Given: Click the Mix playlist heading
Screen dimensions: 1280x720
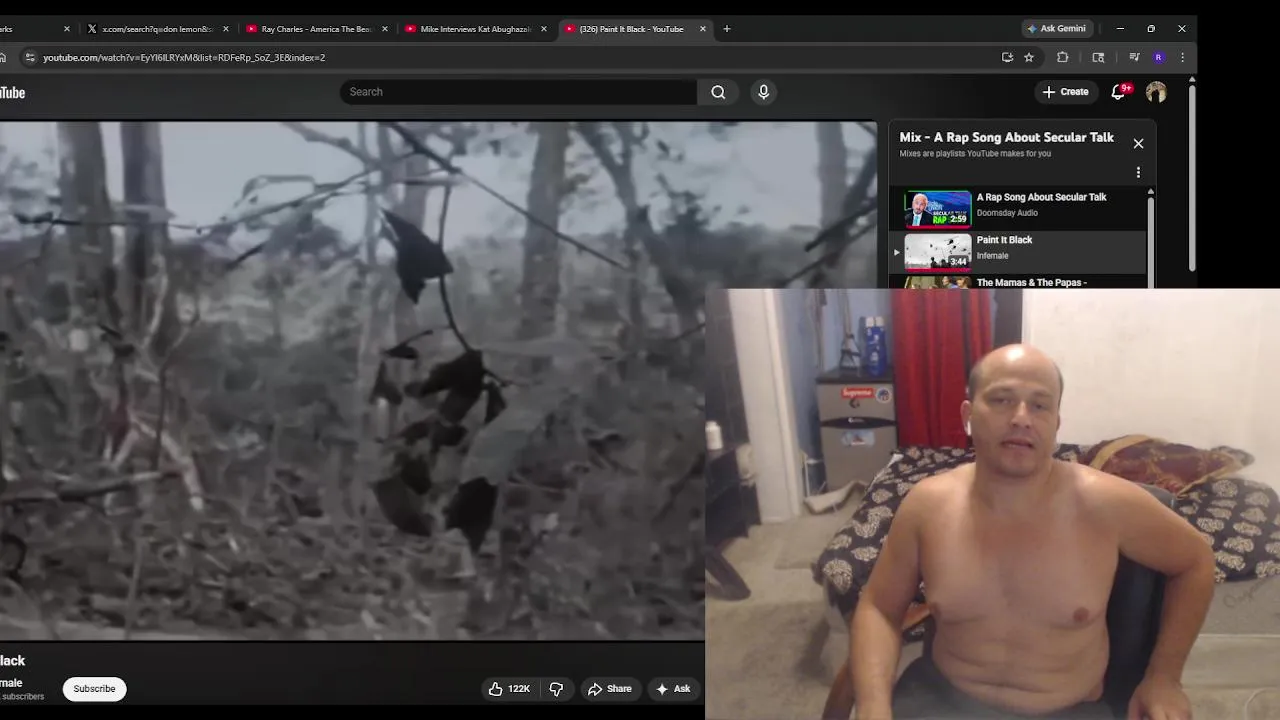Looking at the screenshot, I should [1006, 138].
